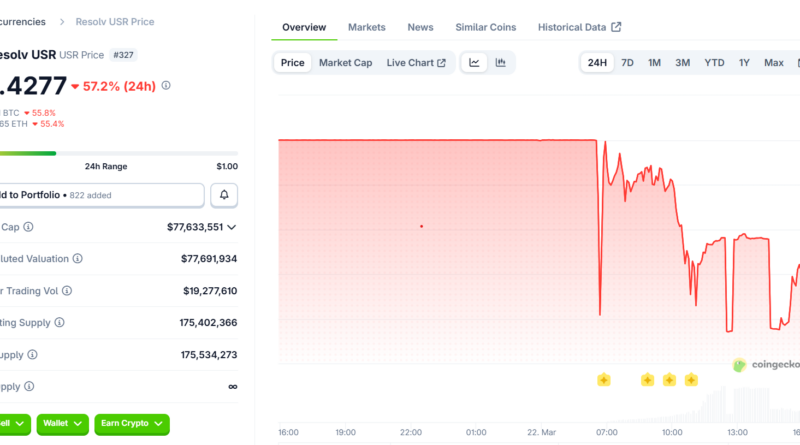Viewport: 800px width, 445px height.
Task: Toggle chart to Market Cap
Action: 345,63
